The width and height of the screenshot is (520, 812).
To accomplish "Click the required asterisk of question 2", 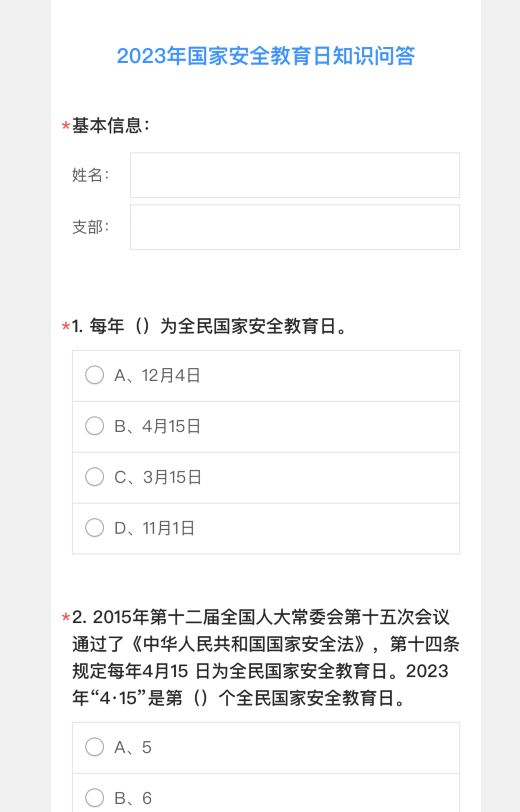I will pos(66,618).
